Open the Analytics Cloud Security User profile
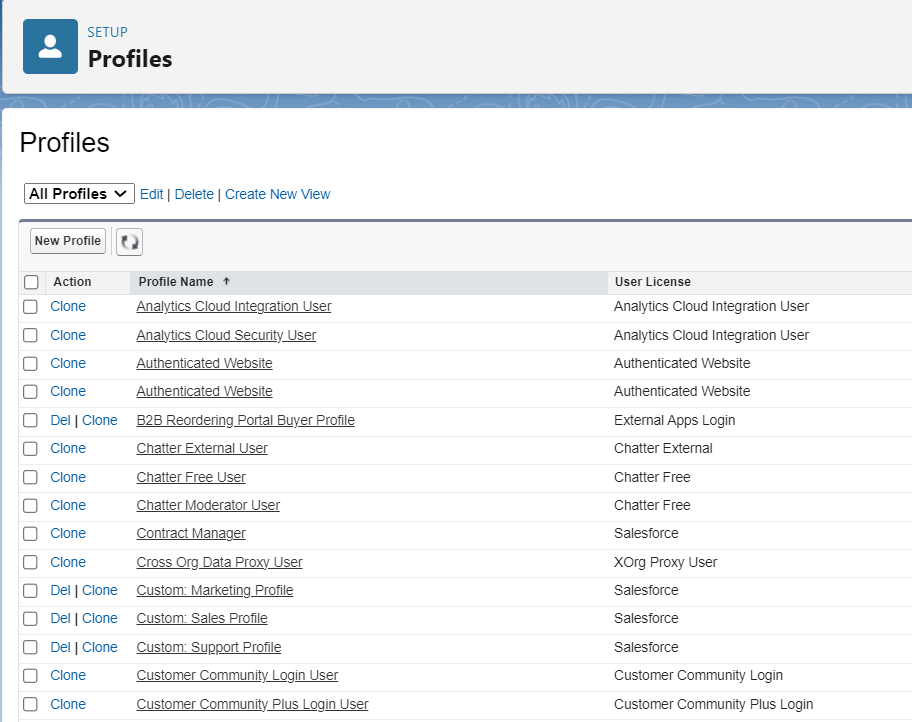This screenshot has width=912, height=722. [226, 335]
